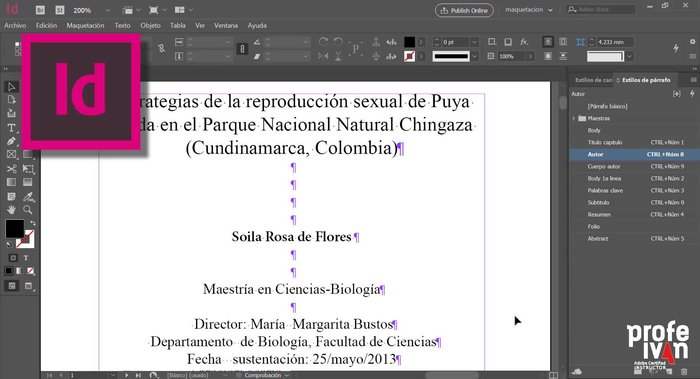Switch to Normal view mode
Image resolution: width=700 pixels, height=379 pixels.
(x=12, y=286)
